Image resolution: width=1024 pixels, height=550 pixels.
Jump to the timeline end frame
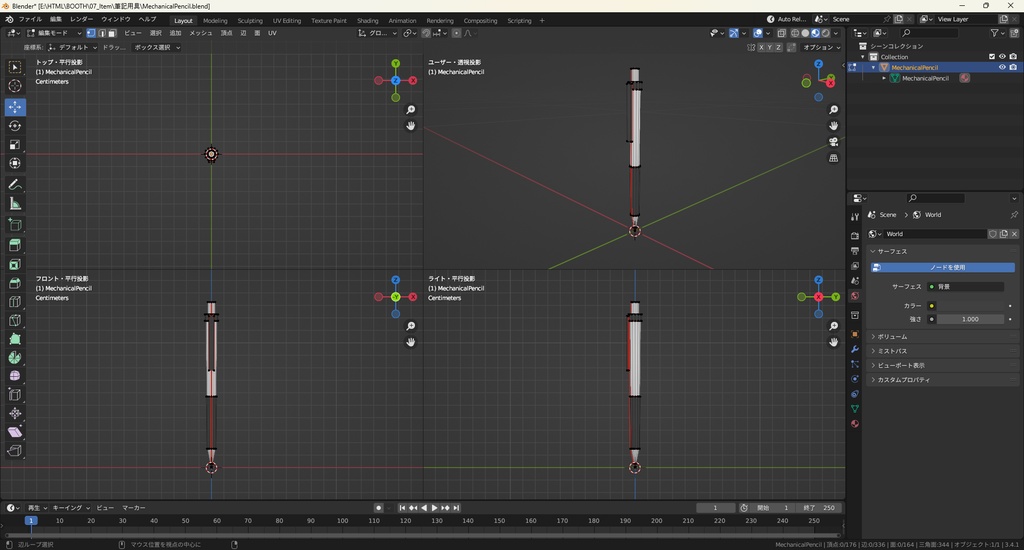coord(456,508)
